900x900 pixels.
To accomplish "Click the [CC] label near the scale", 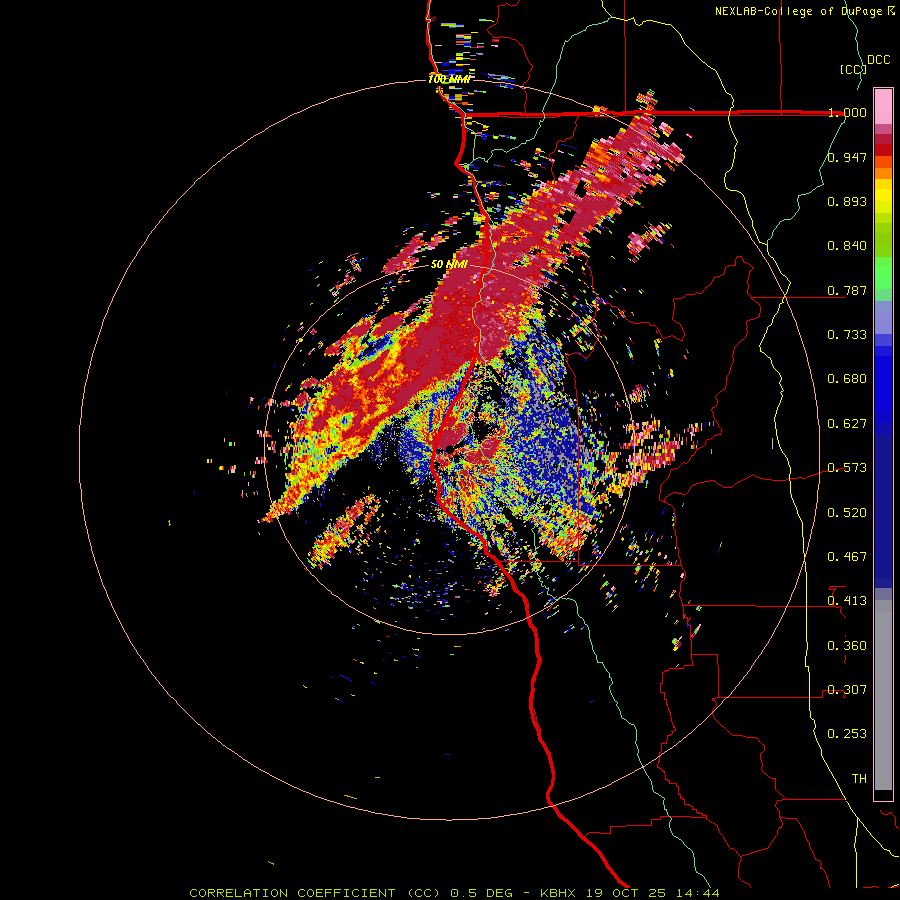I will pos(853,69).
